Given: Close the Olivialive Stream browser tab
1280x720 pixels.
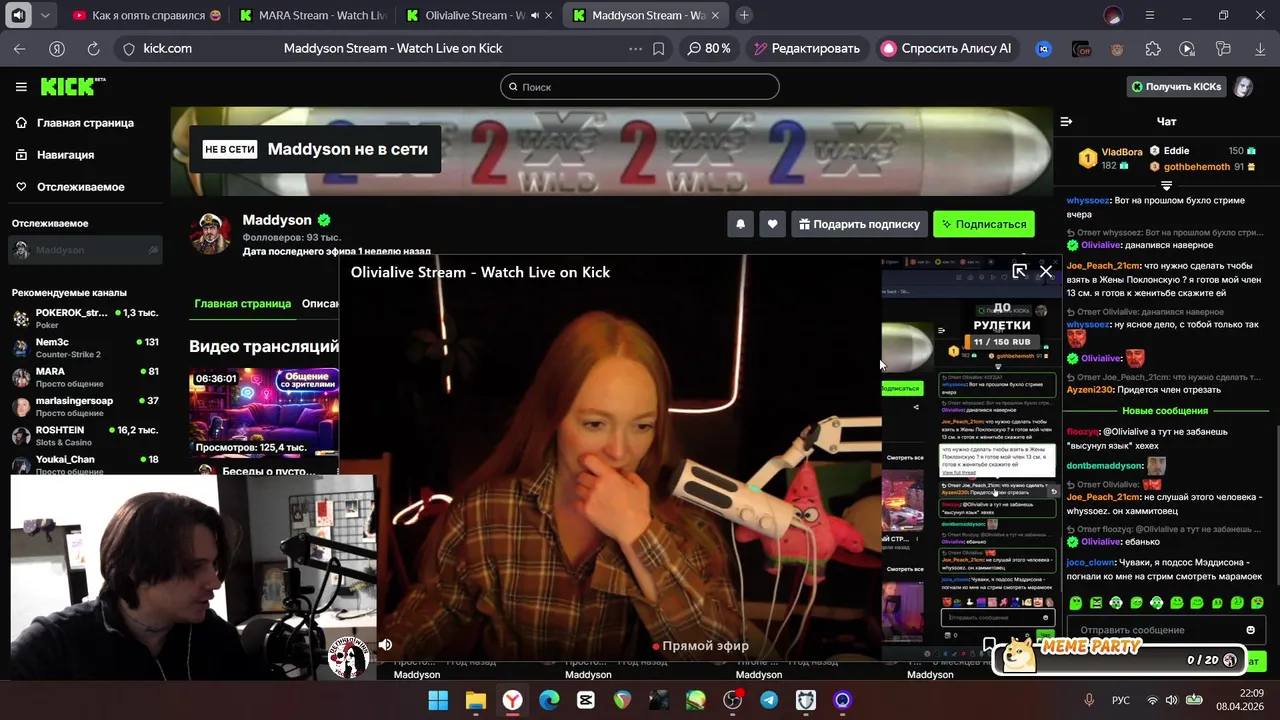Looking at the screenshot, I should 548,15.
